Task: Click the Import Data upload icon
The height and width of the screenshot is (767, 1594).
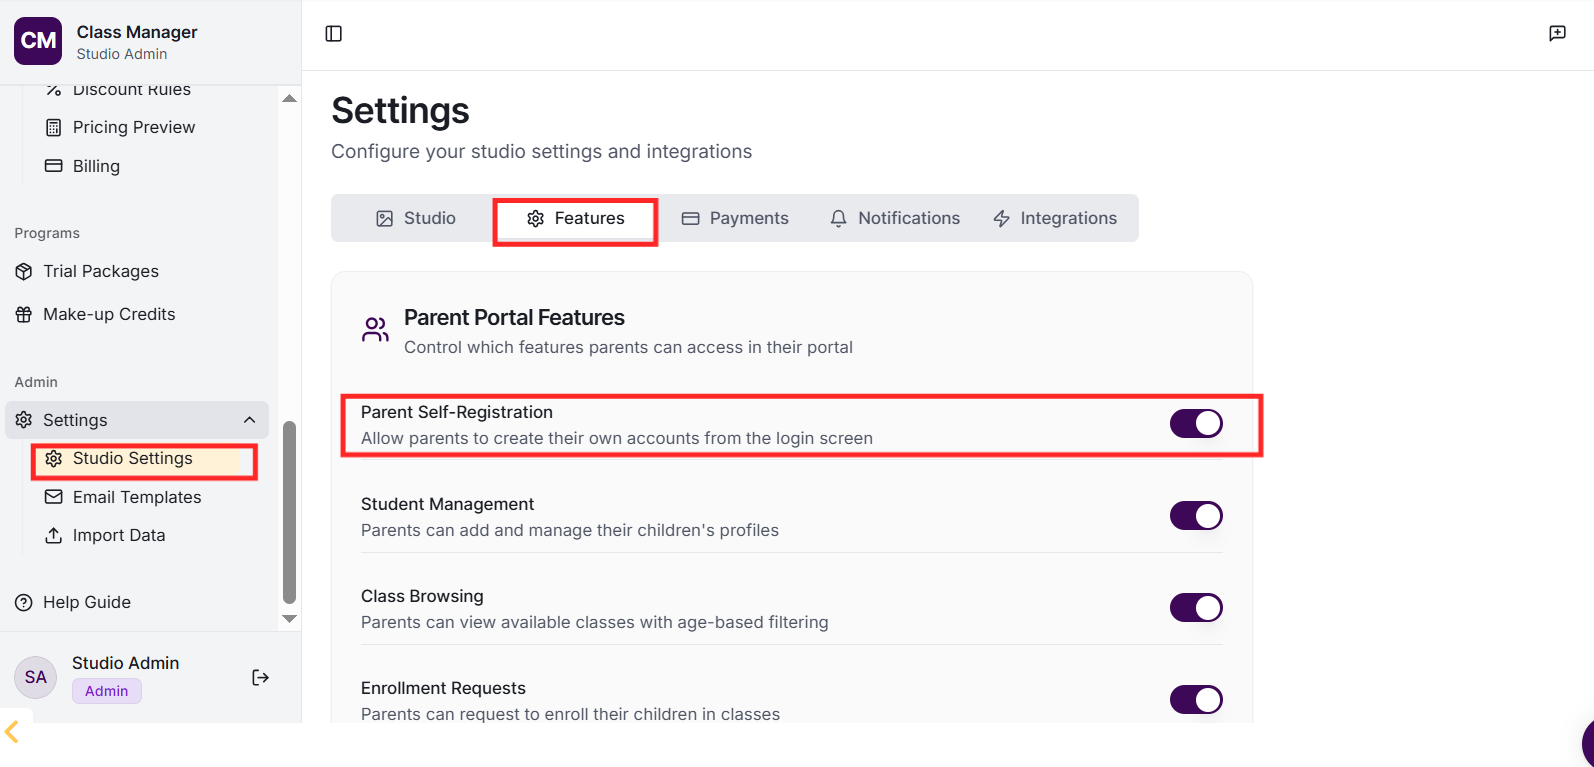Action: click(x=54, y=536)
